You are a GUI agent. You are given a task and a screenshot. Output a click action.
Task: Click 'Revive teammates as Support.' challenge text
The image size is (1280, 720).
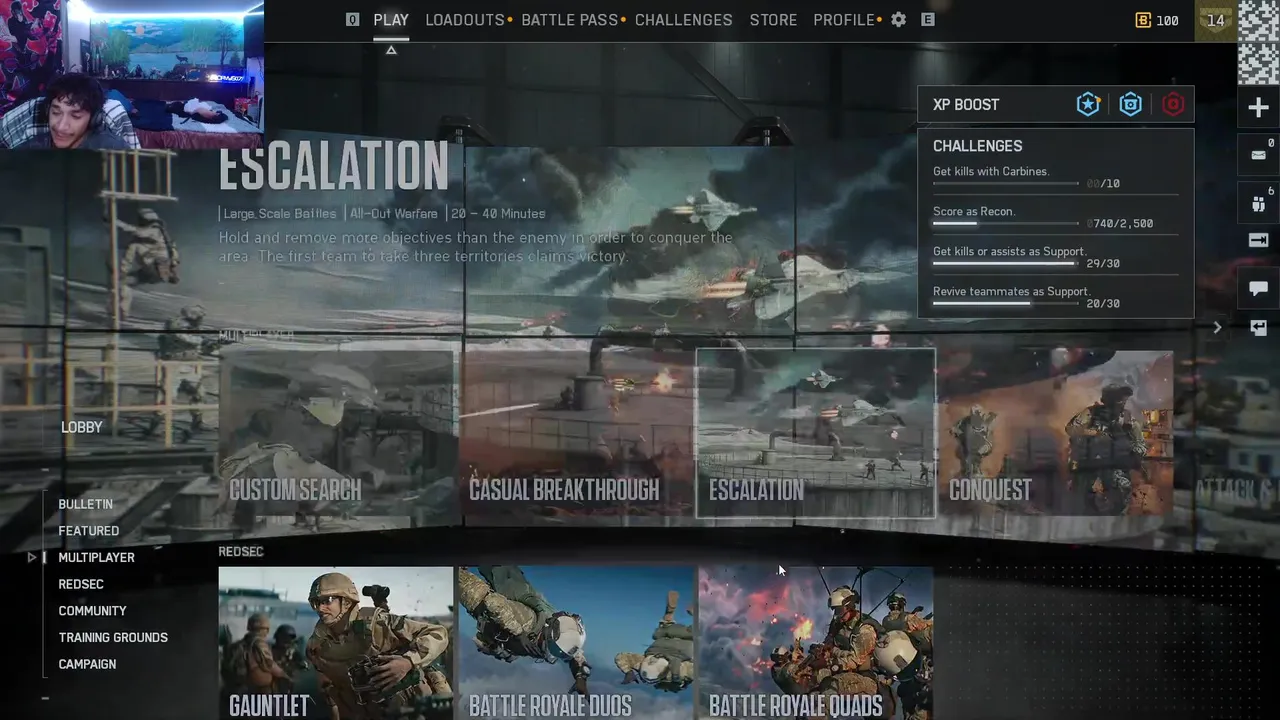(1011, 291)
